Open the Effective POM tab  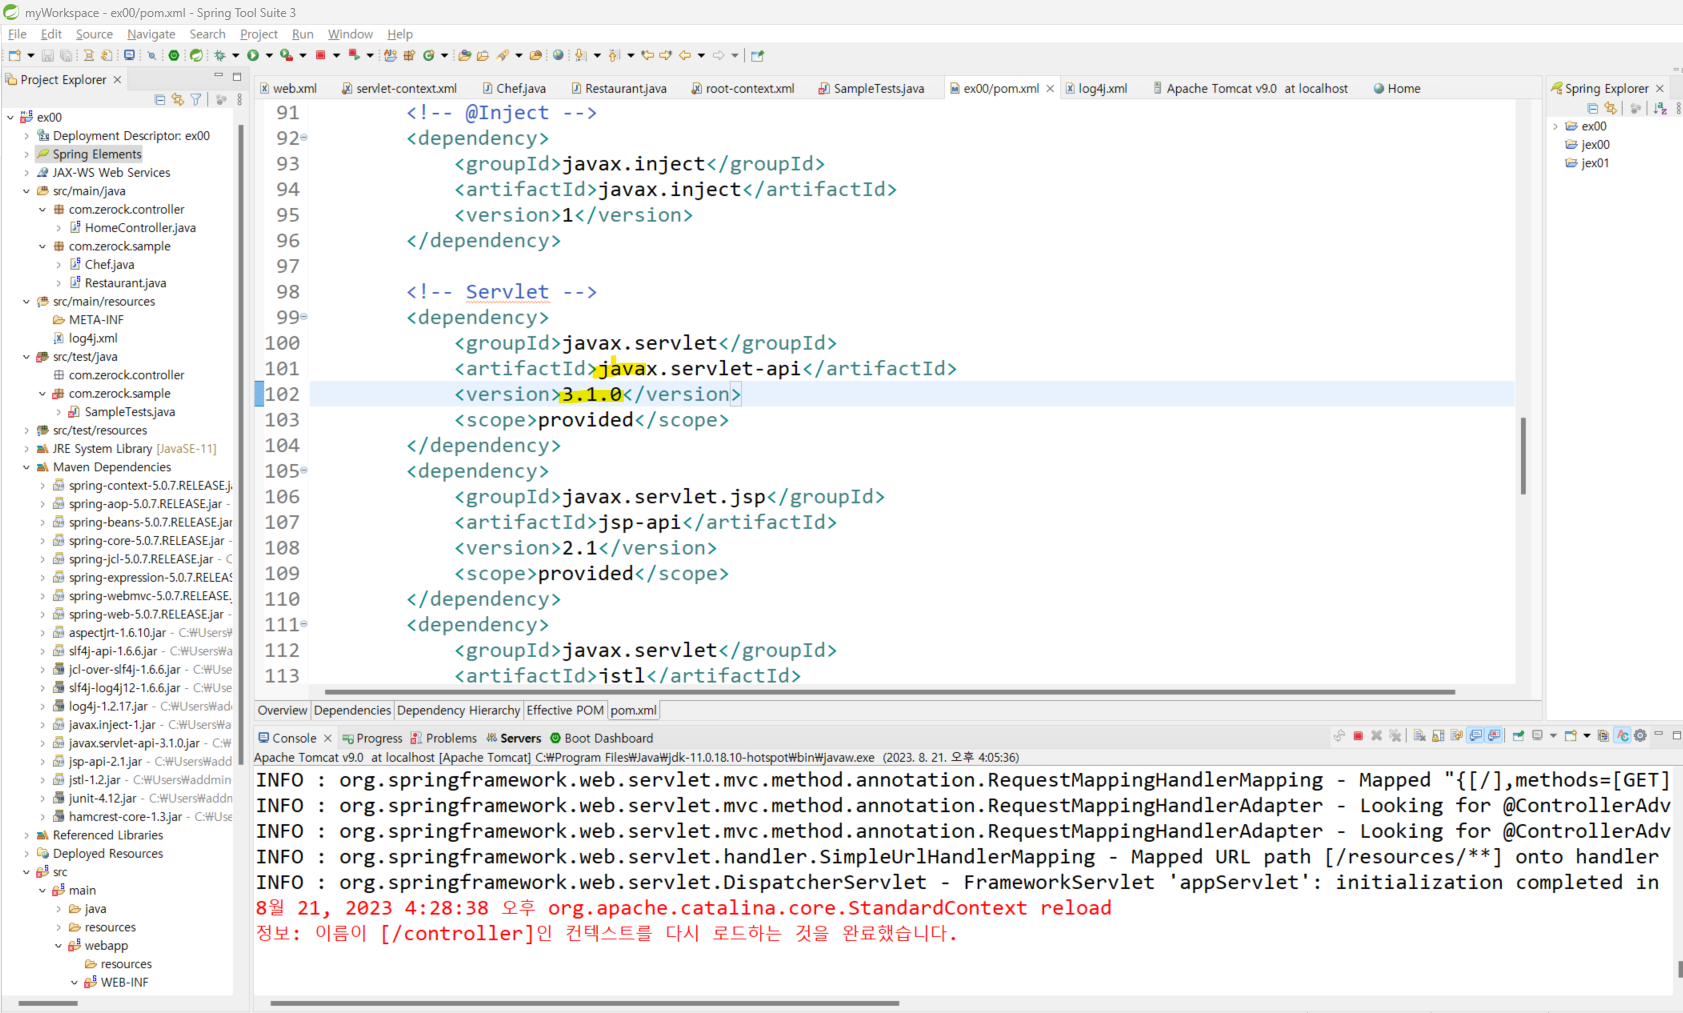pyautogui.click(x=565, y=710)
